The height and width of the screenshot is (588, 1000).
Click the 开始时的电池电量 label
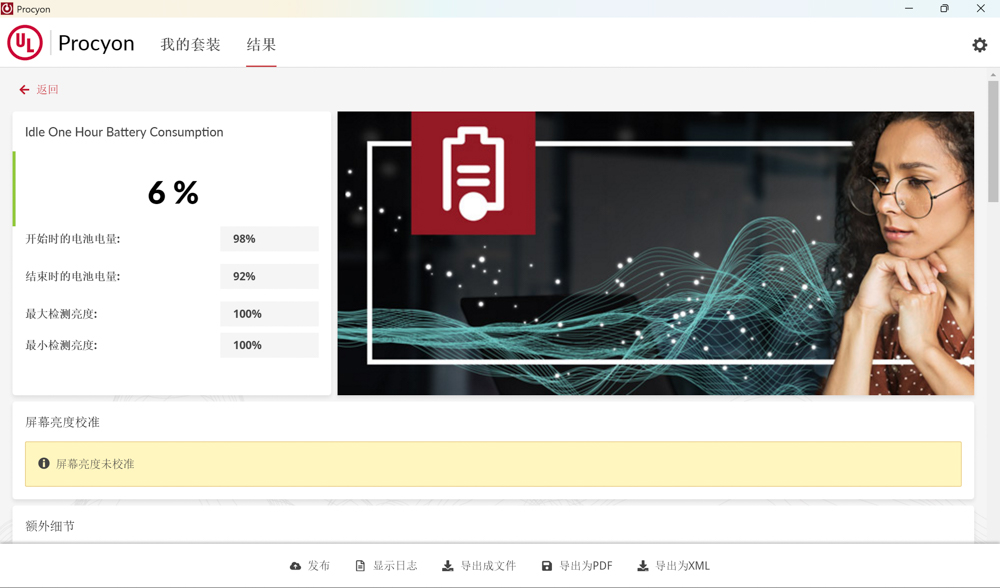[73, 239]
